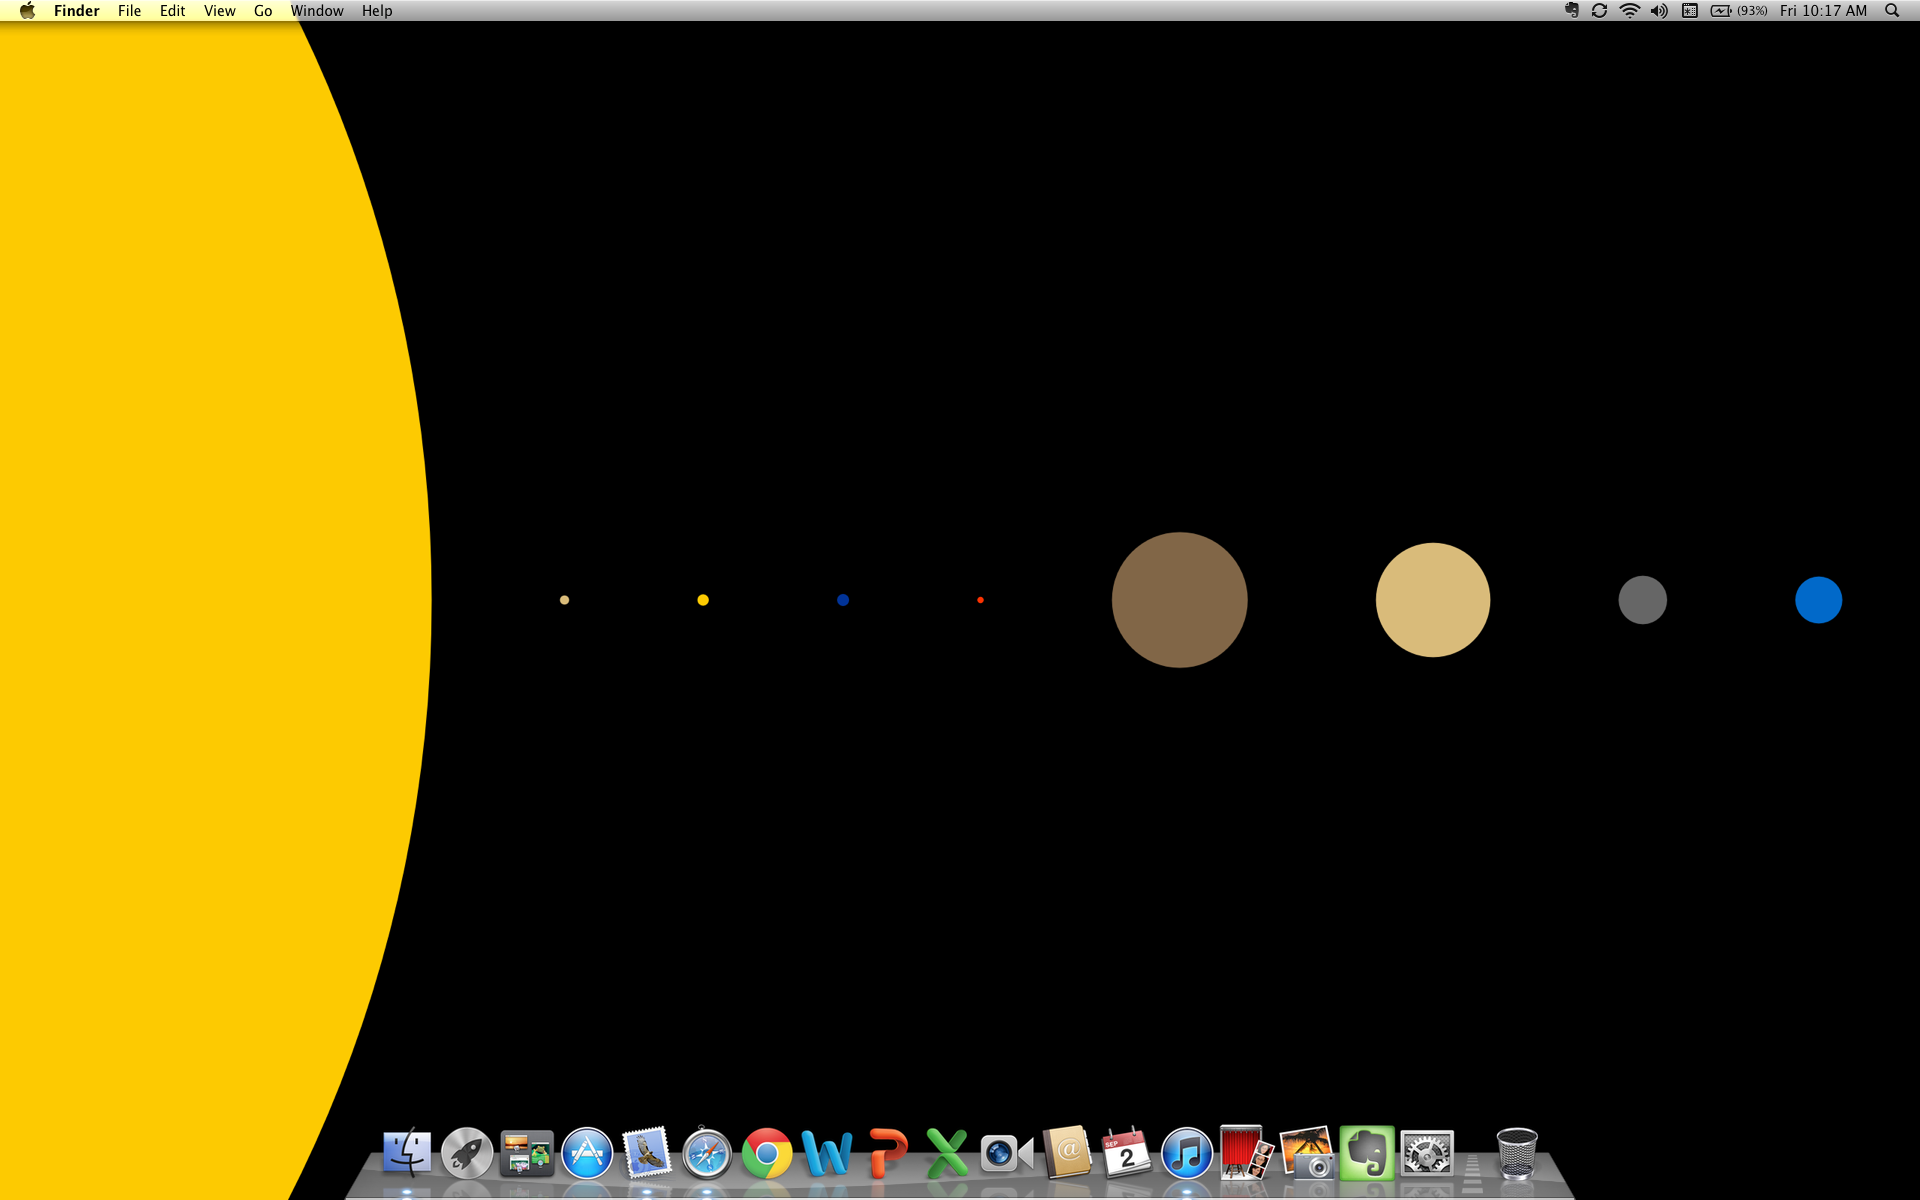Launch iTunes from the Dock
1920x1200 pixels.
pos(1187,1153)
